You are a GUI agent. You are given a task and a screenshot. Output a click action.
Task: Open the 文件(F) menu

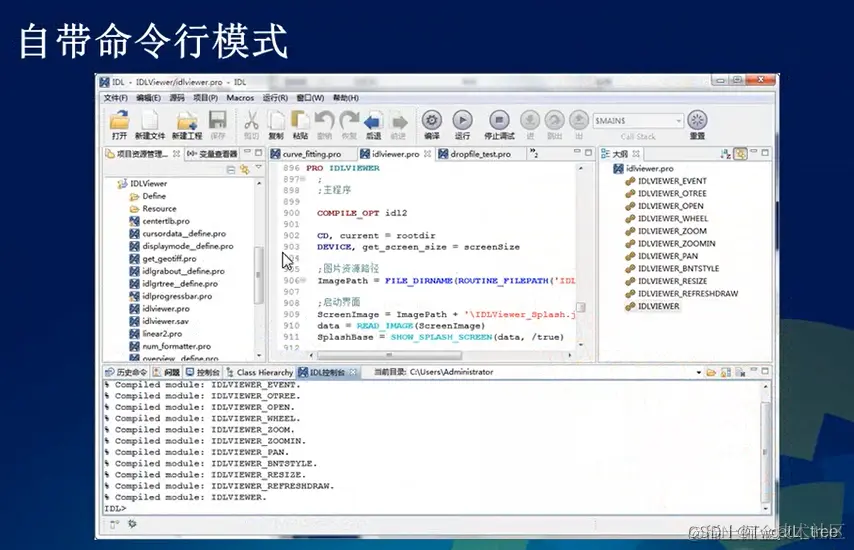coord(115,98)
